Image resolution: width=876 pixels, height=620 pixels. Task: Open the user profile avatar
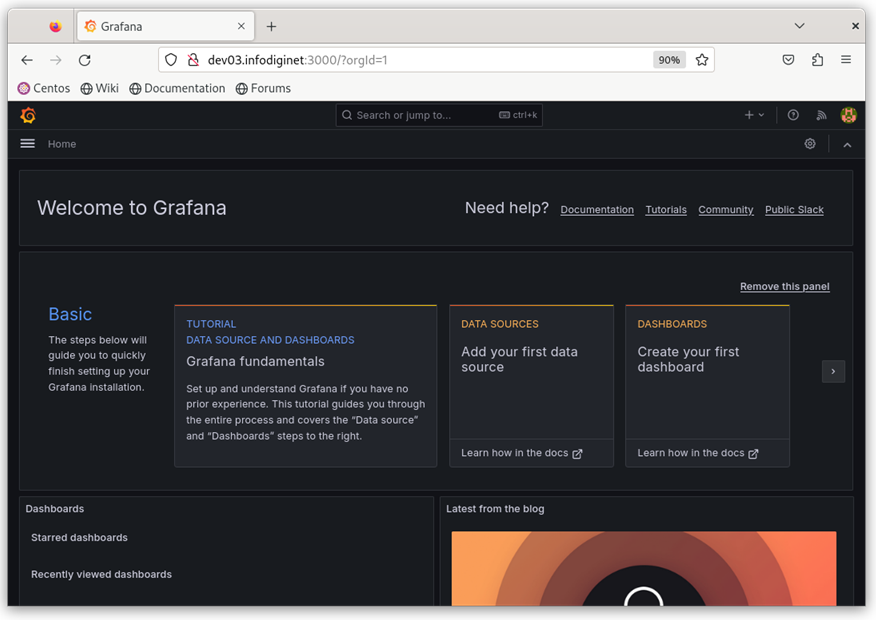849,115
